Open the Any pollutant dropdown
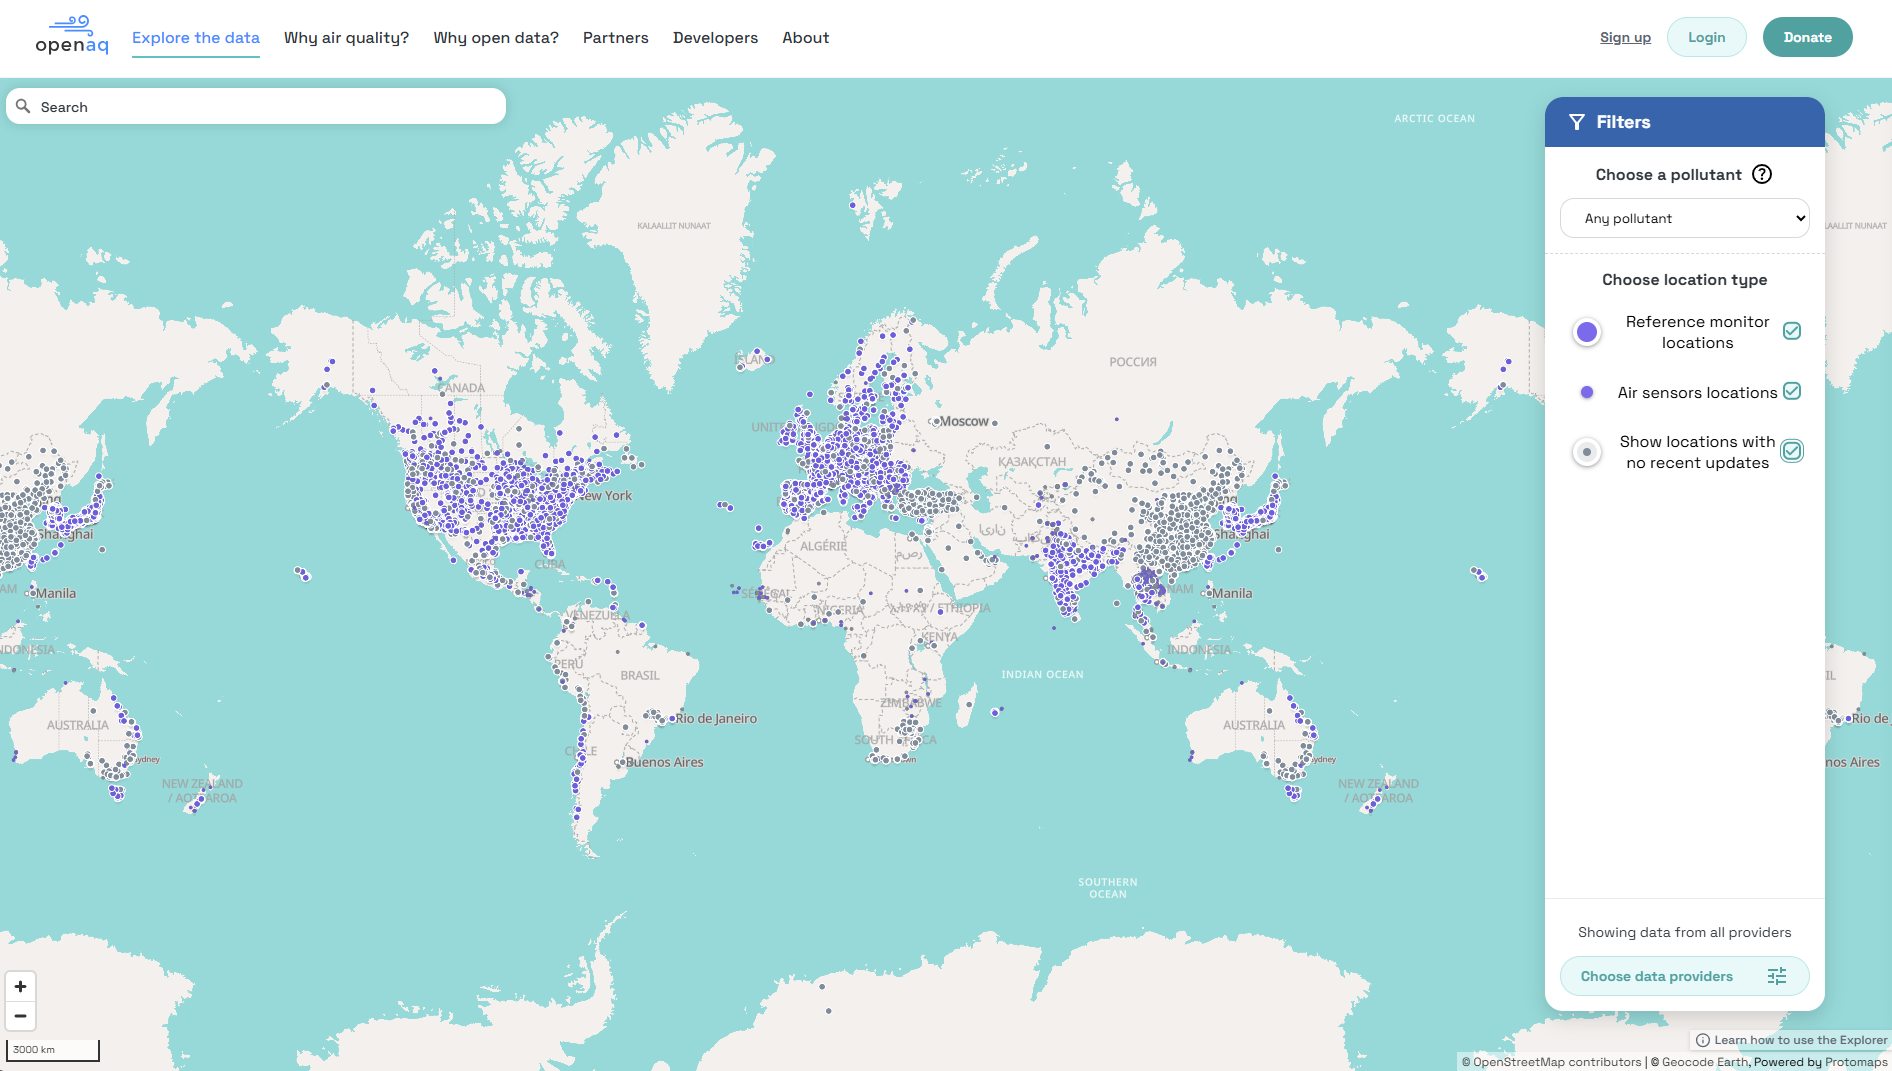1892x1071 pixels. (x=1684, y=218)
